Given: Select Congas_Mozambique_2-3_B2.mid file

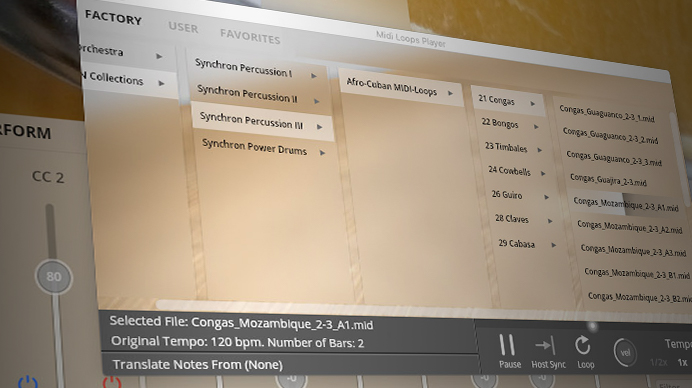Looking at the screenshot, I should coord(639,297).
